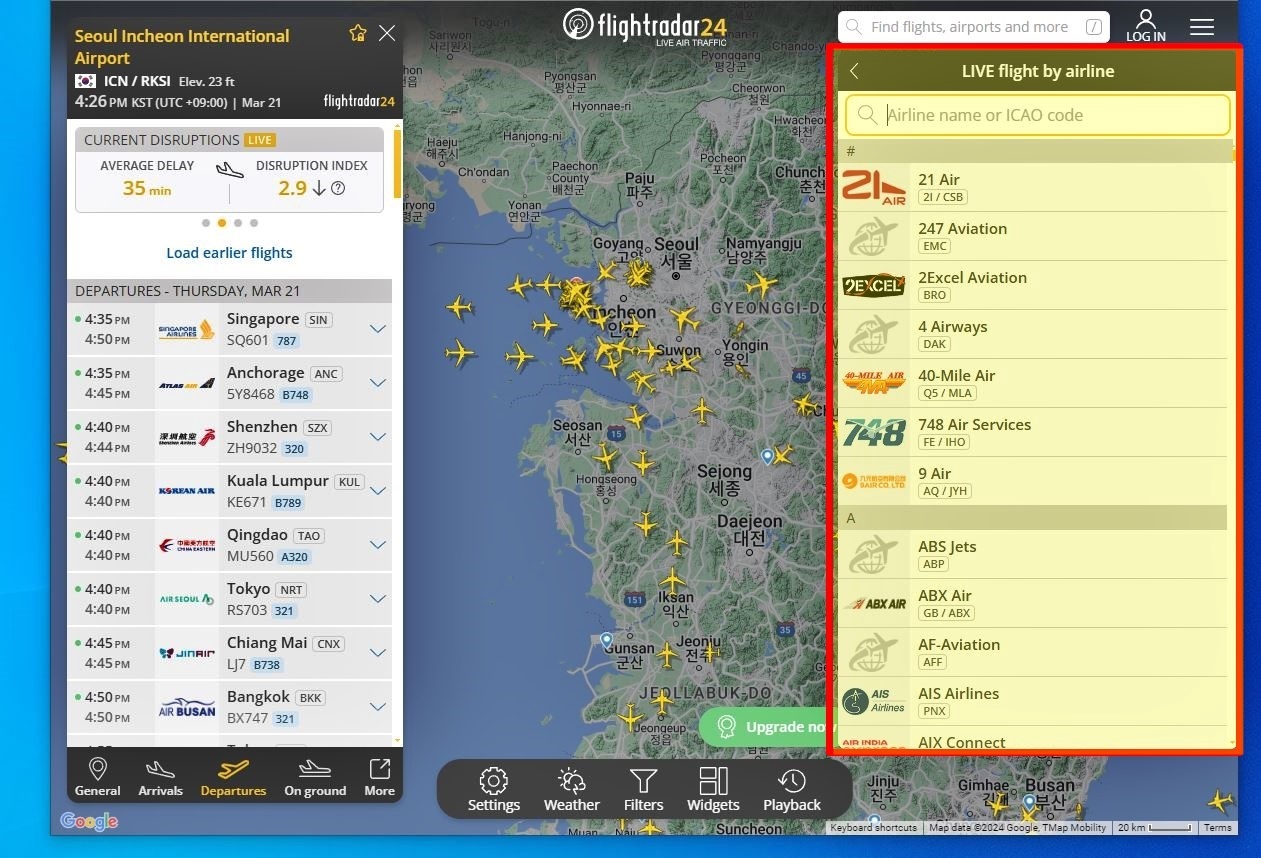Open the Widgets panel

pos(714,790)
